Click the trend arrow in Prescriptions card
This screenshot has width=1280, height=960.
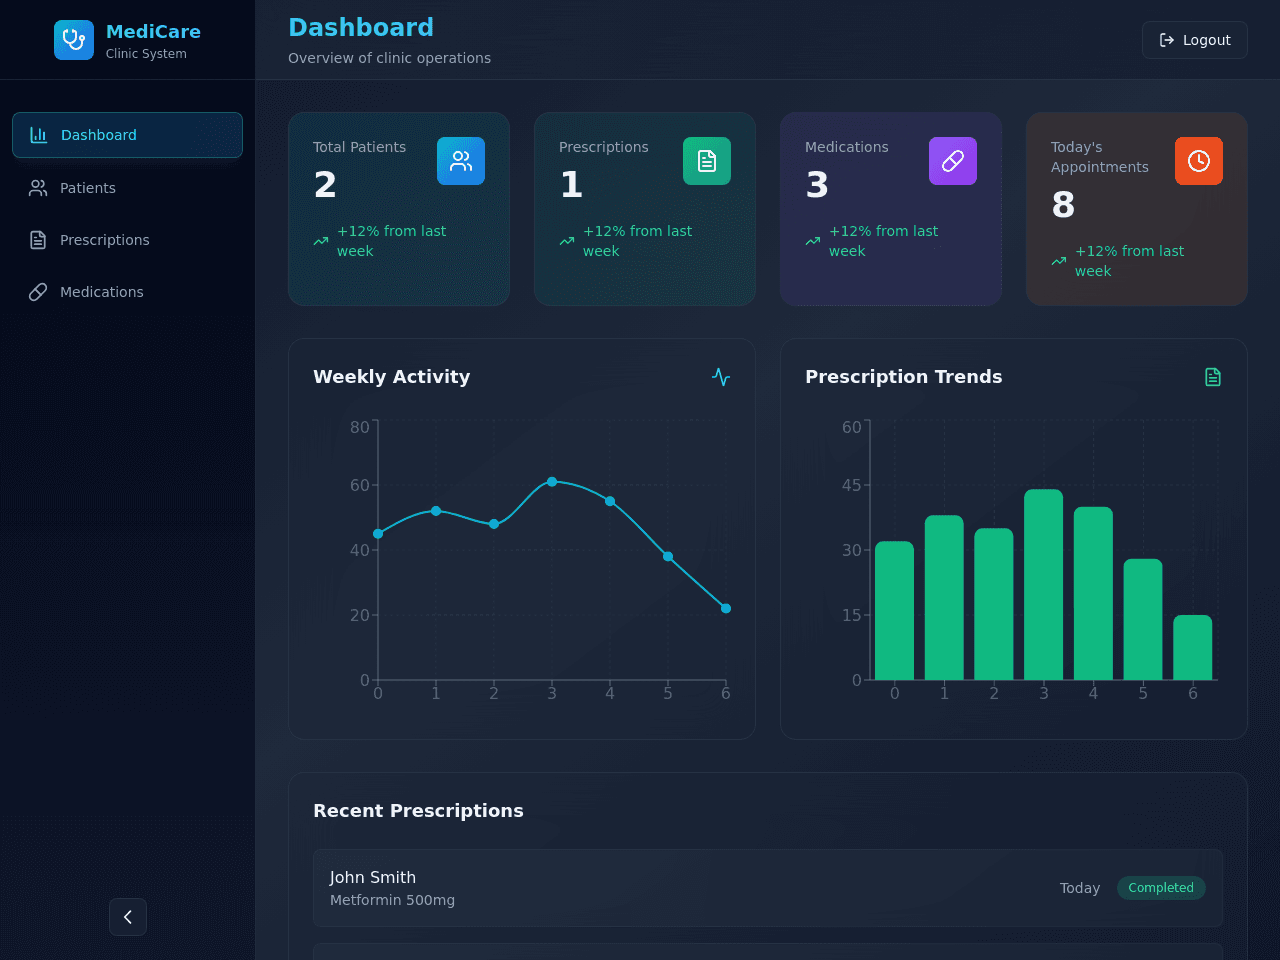click(x=567, y=241)
